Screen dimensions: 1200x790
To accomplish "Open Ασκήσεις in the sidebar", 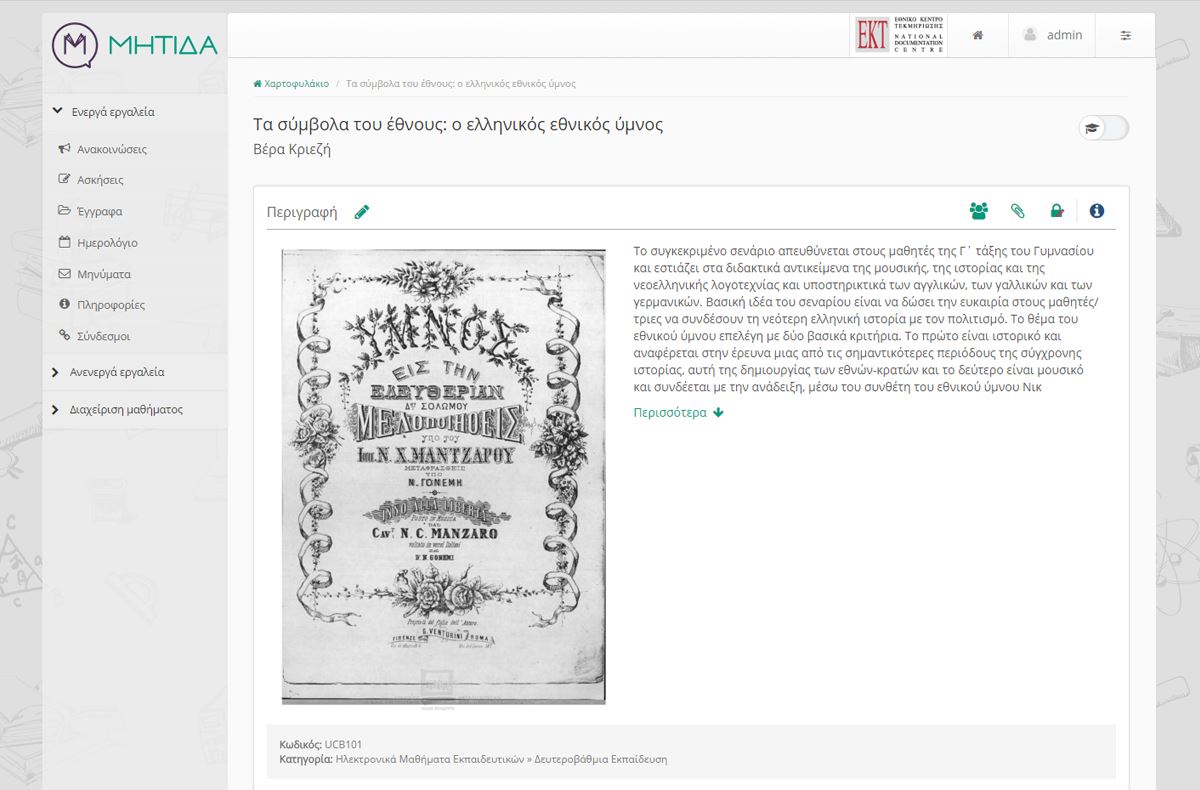I will point(100,180).
